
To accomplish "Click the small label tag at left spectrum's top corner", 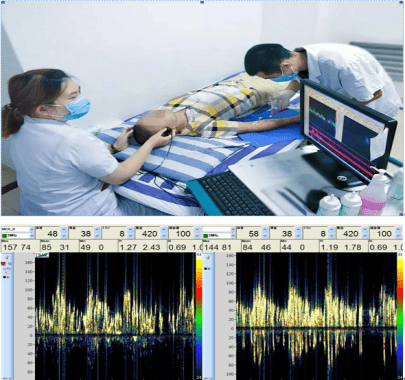I will pos(42,255).
